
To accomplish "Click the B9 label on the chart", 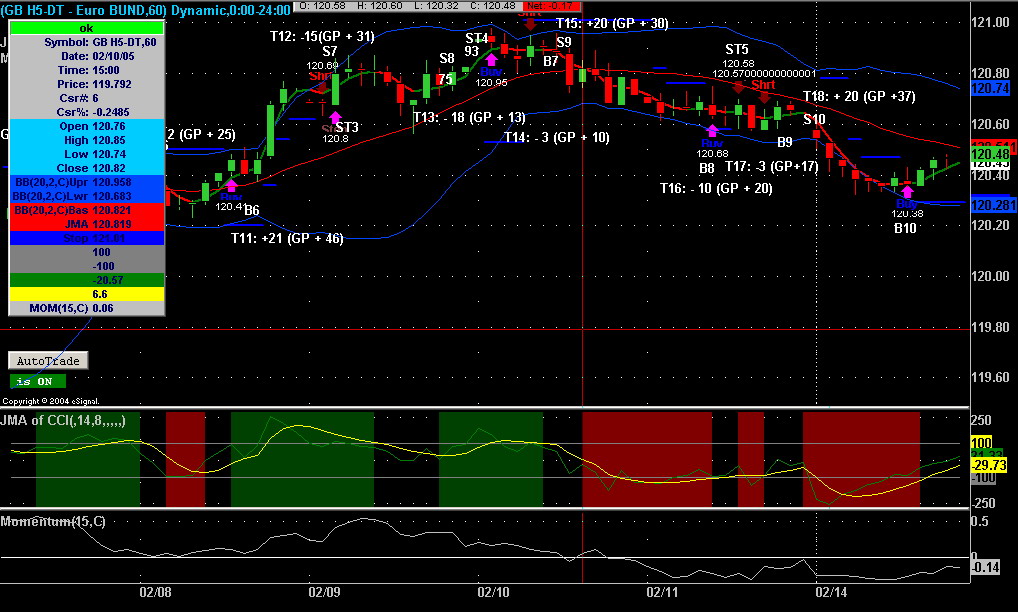I will pyautogui.click(x=784, y=142).
